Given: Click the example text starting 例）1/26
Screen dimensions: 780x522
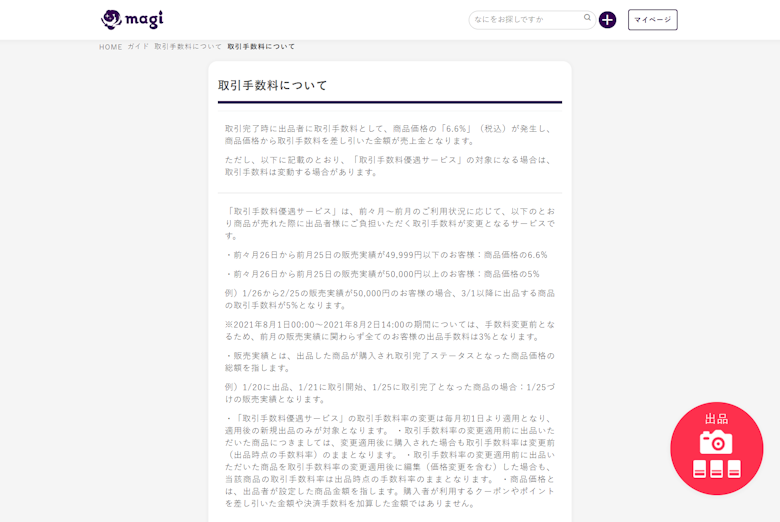Looking at the screenshot, I should click(x=389, y=299).
